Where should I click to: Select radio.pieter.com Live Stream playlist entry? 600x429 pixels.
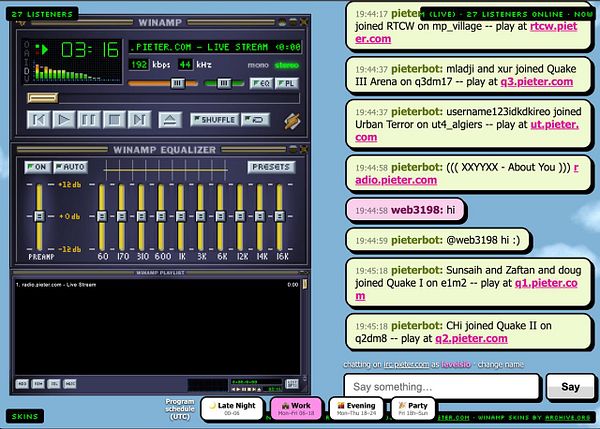click(157, 285)
